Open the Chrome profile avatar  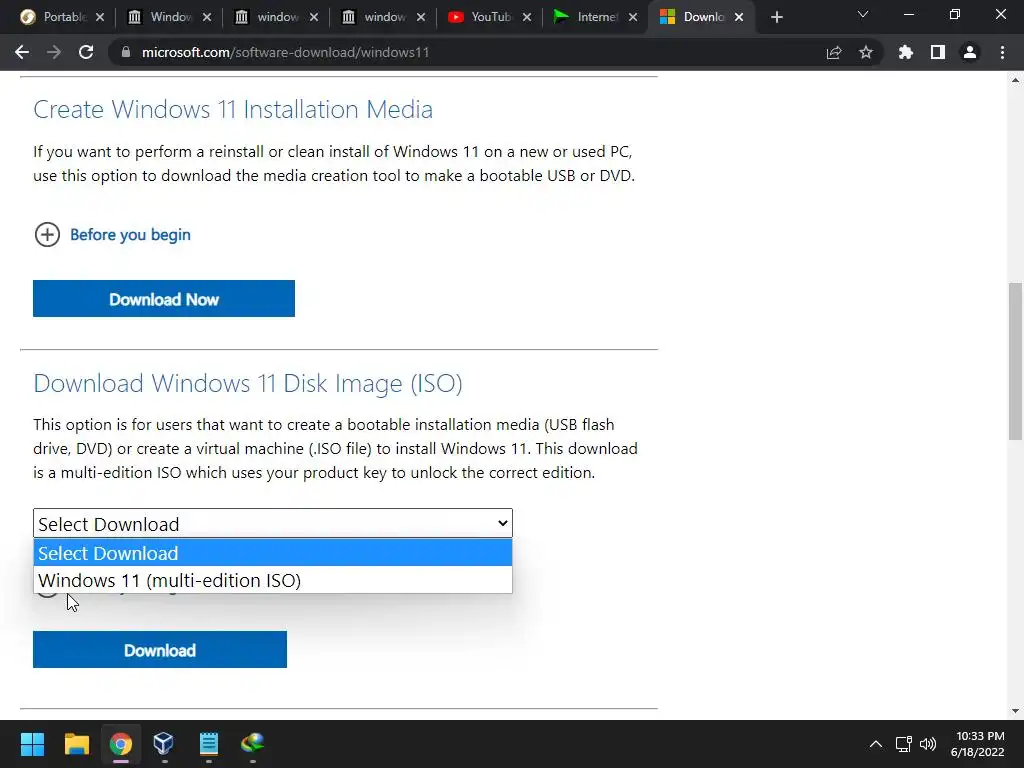[x=970, y=52]
